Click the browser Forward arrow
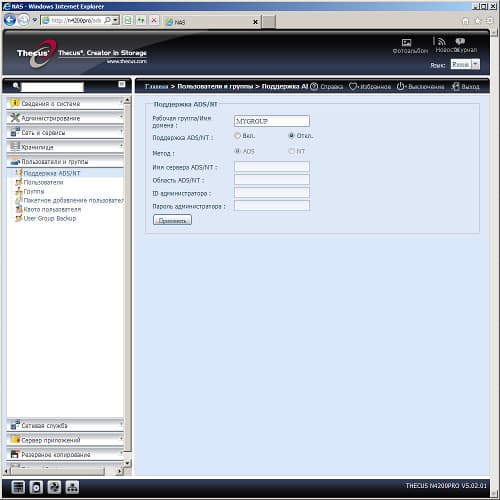 24,20
